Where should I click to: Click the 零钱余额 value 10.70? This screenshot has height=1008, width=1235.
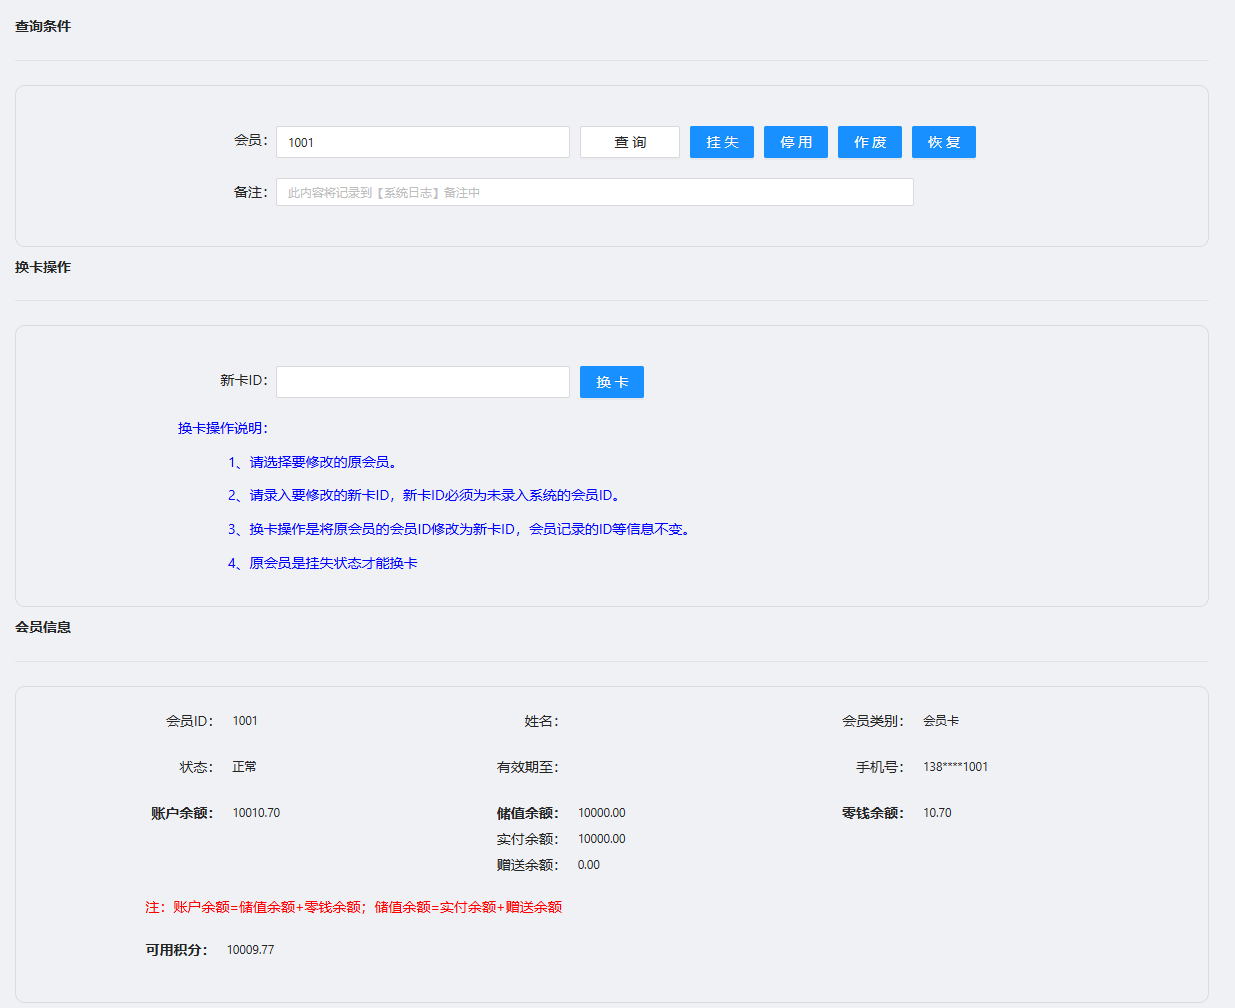pyautogui.click(x=937, y=813)
